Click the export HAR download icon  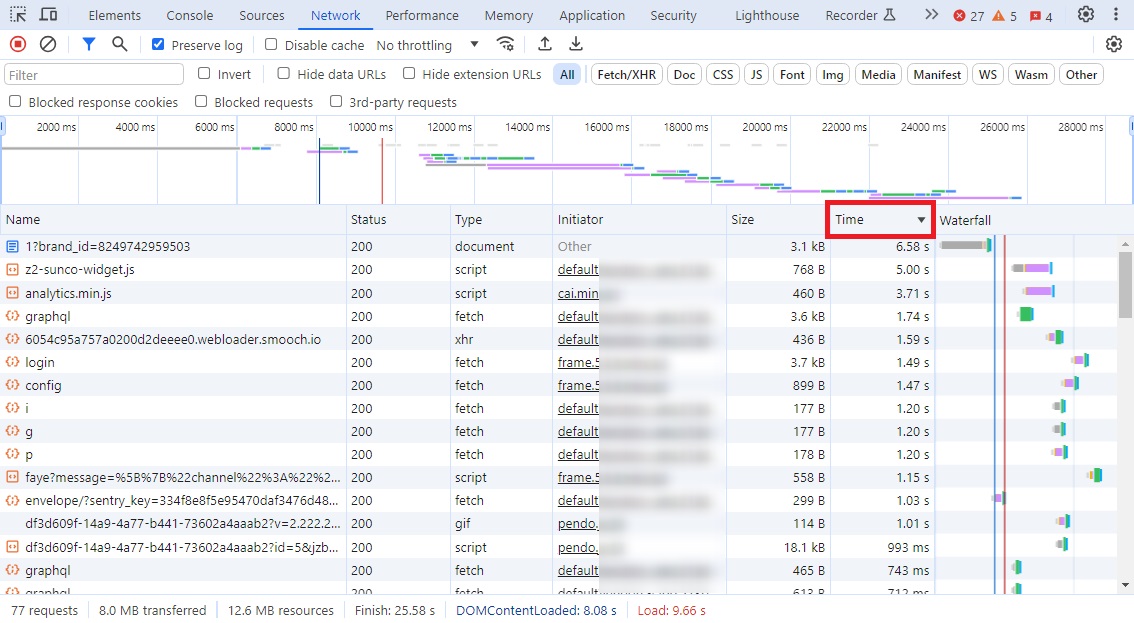[576, 44]
